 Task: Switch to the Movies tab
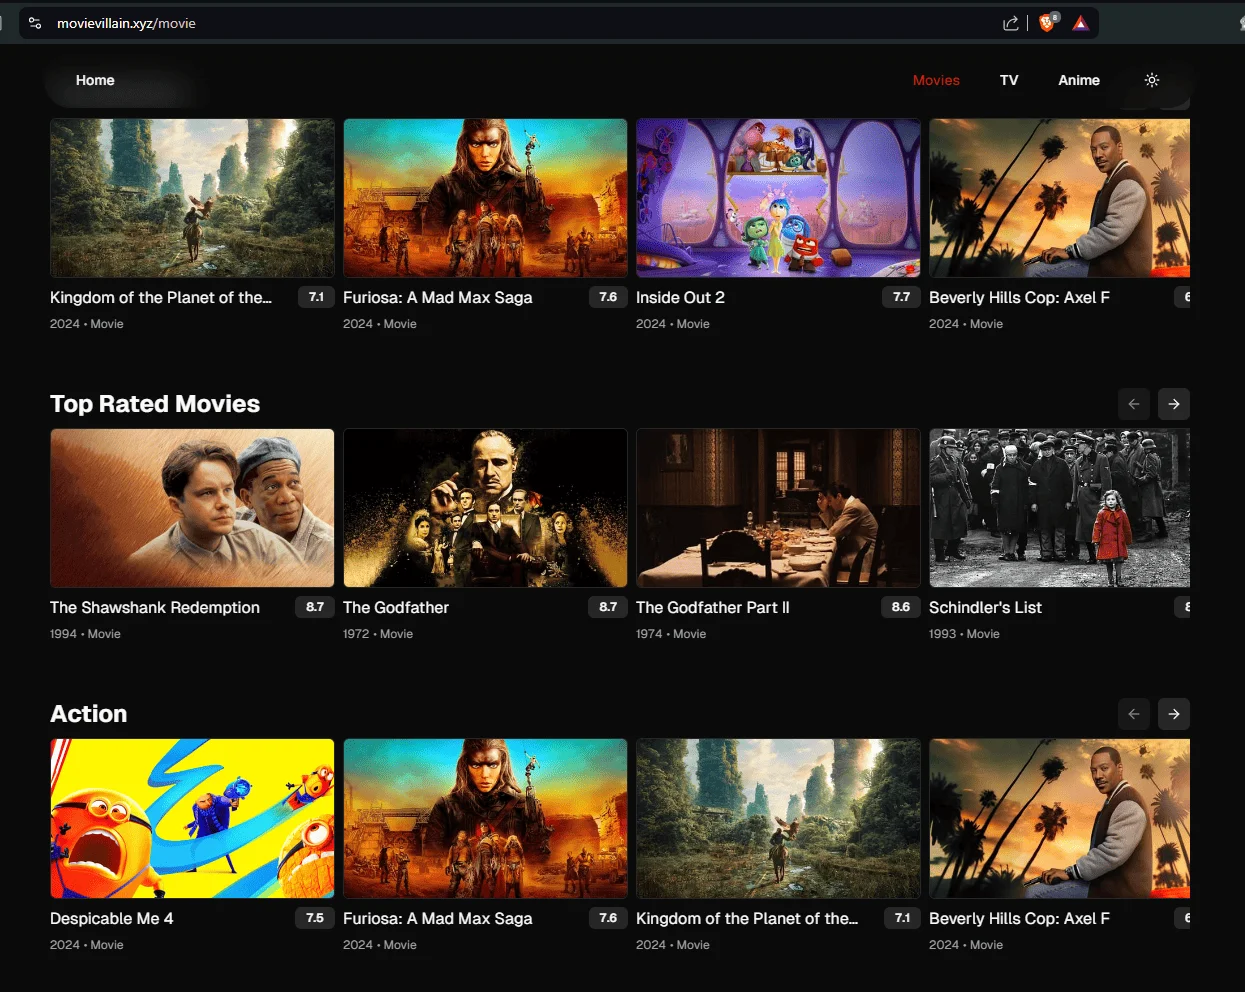[x=936, y=80]
